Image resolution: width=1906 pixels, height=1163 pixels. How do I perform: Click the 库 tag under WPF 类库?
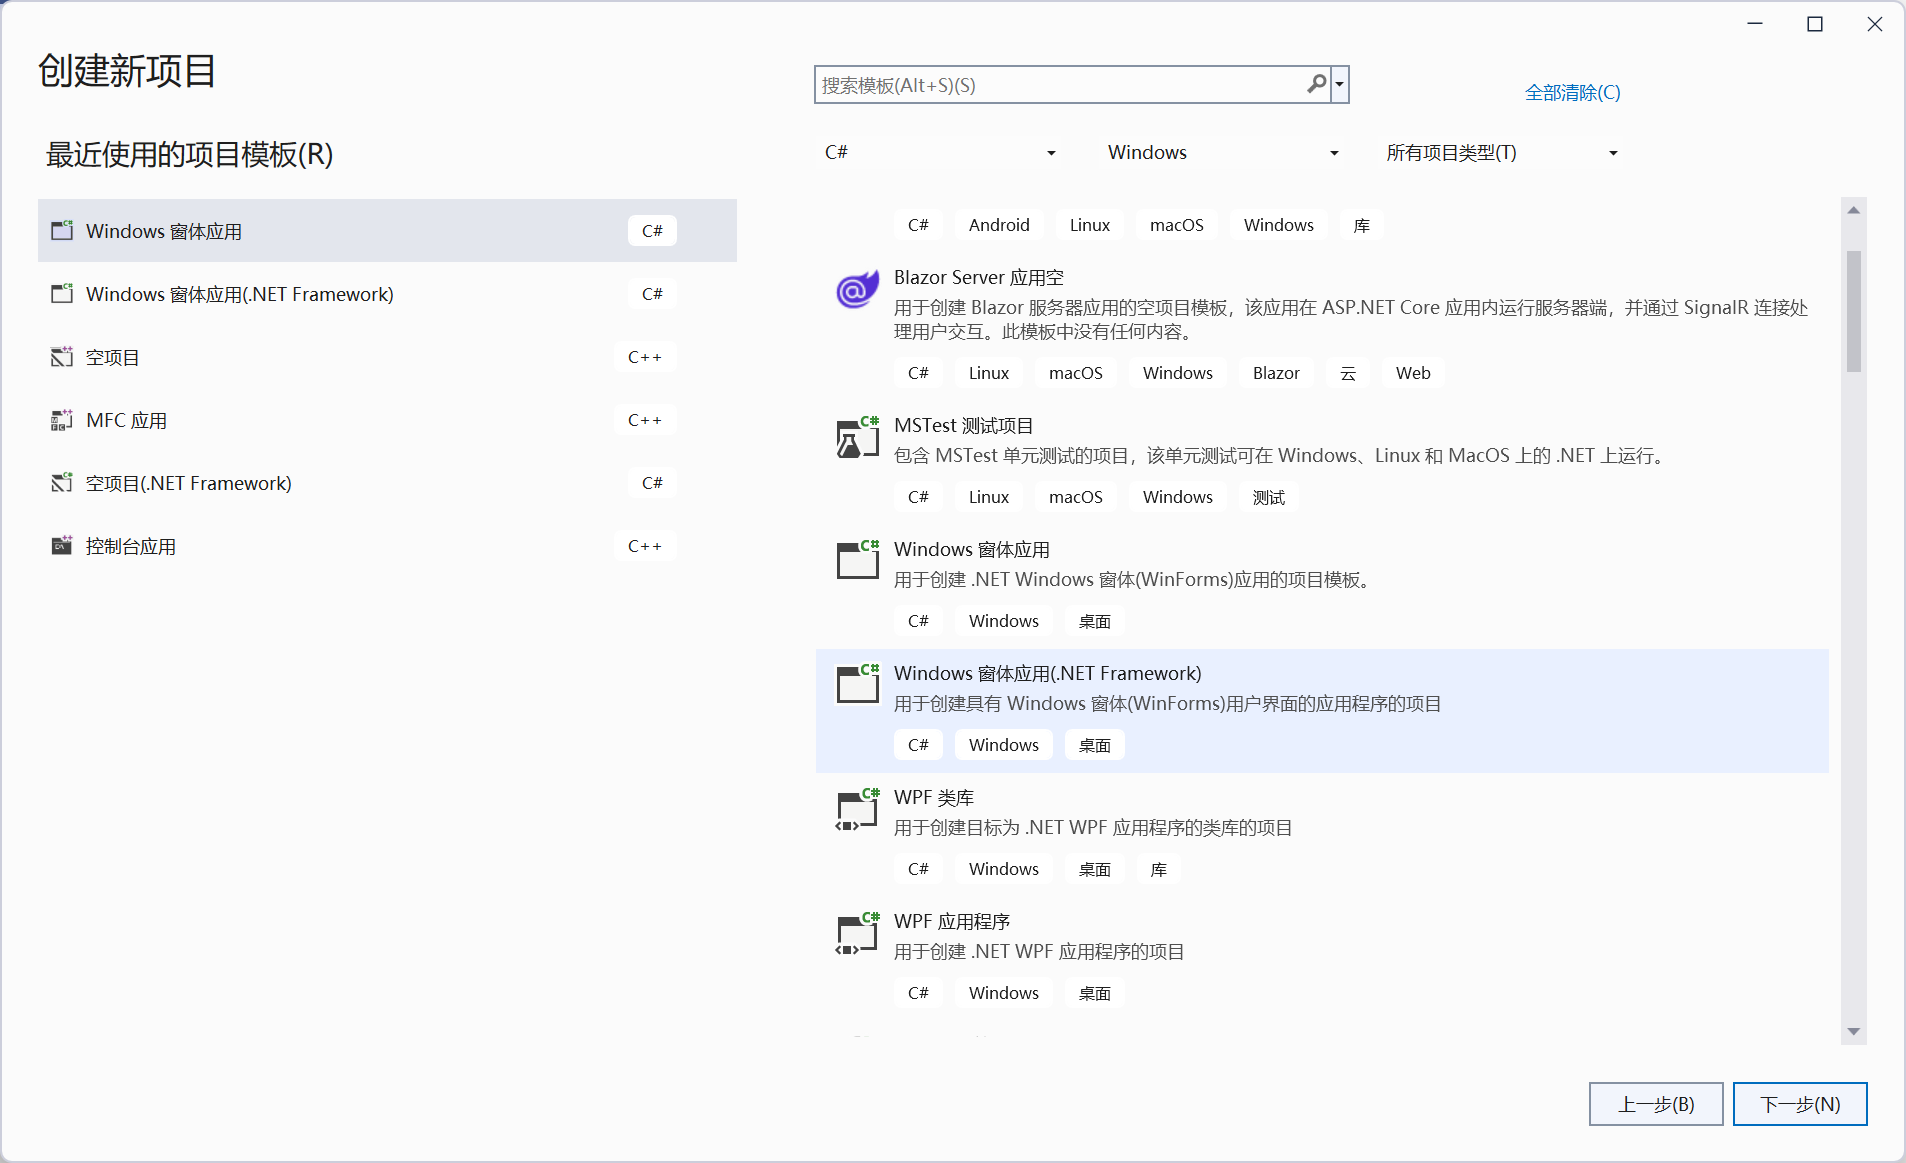coord(1158,869)
